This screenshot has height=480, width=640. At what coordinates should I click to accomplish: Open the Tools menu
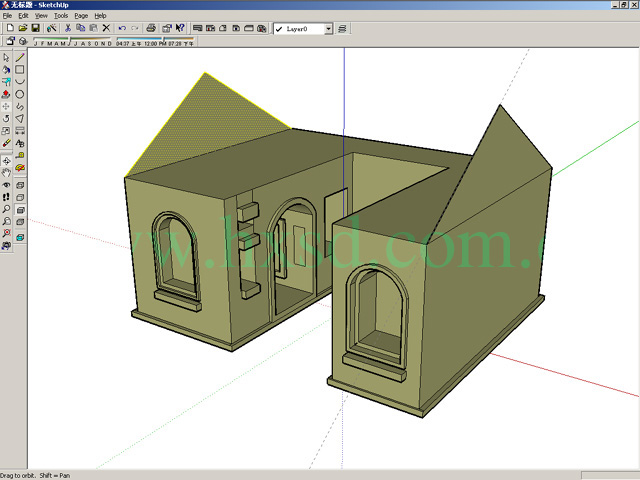(61, 16)
